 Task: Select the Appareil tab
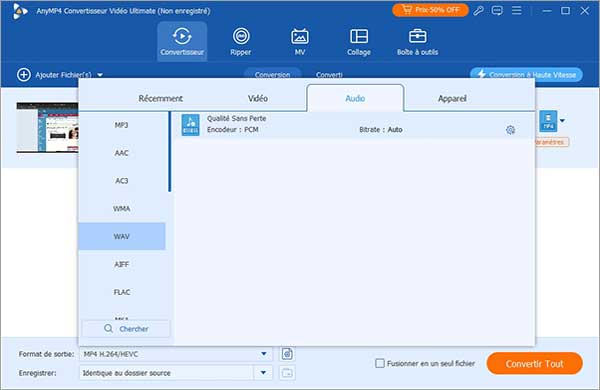(452, 98)
